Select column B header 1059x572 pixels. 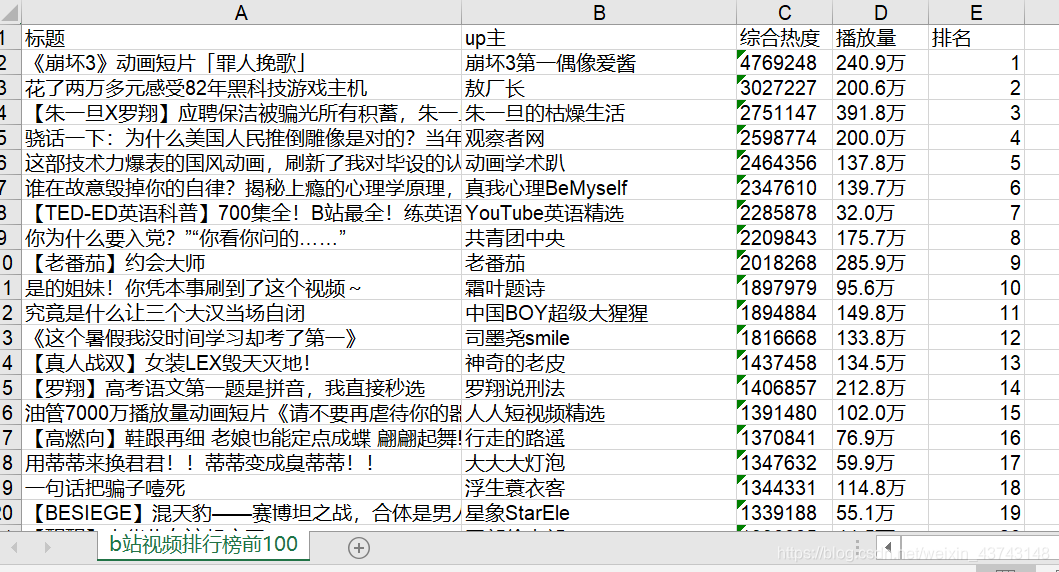[599, 12]
